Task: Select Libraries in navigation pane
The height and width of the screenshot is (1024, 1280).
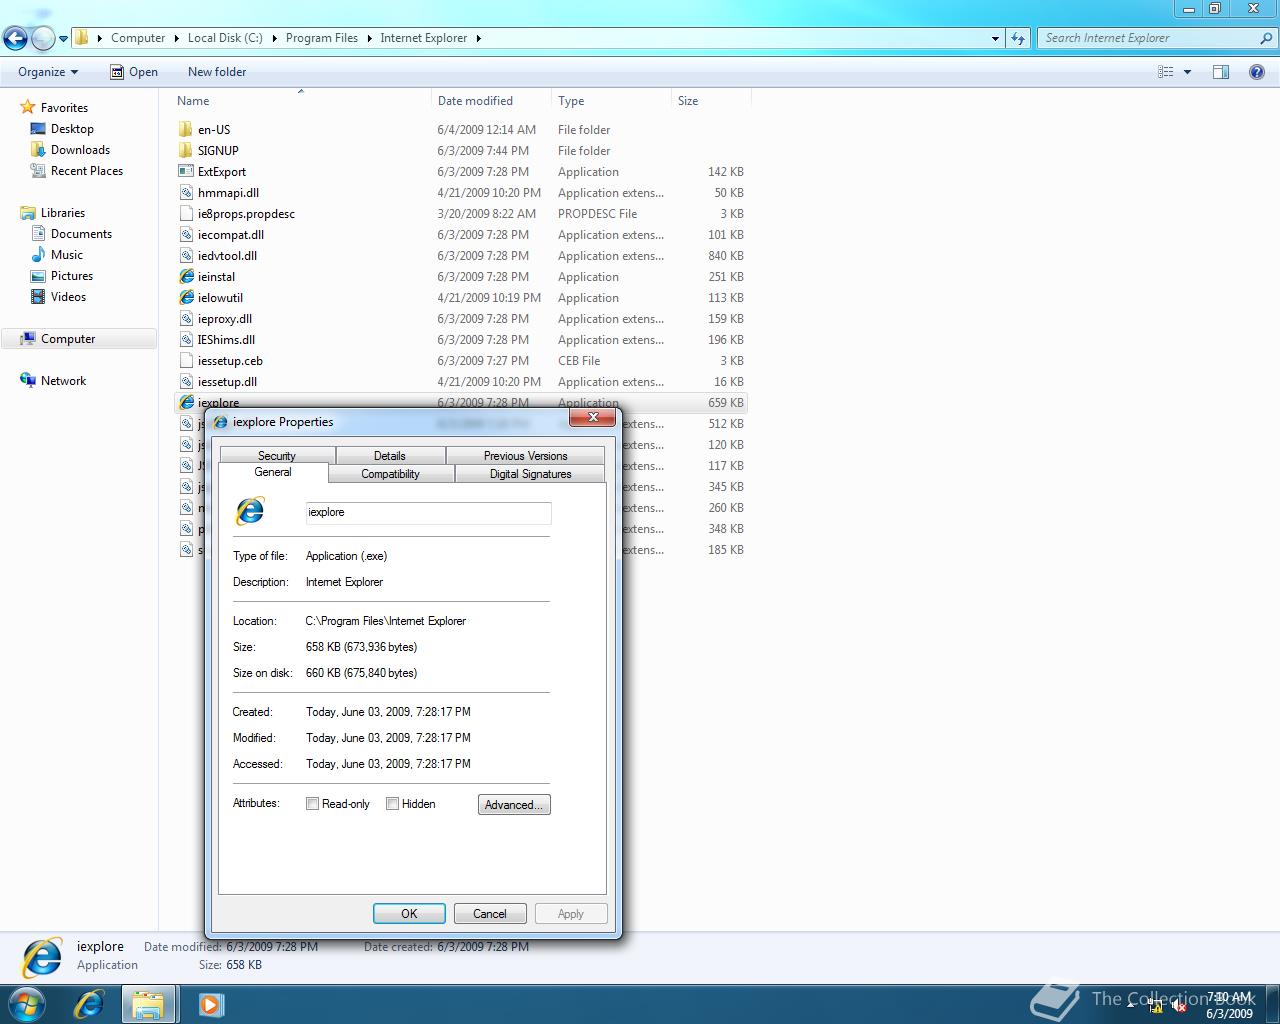Action: click(63, 213)
